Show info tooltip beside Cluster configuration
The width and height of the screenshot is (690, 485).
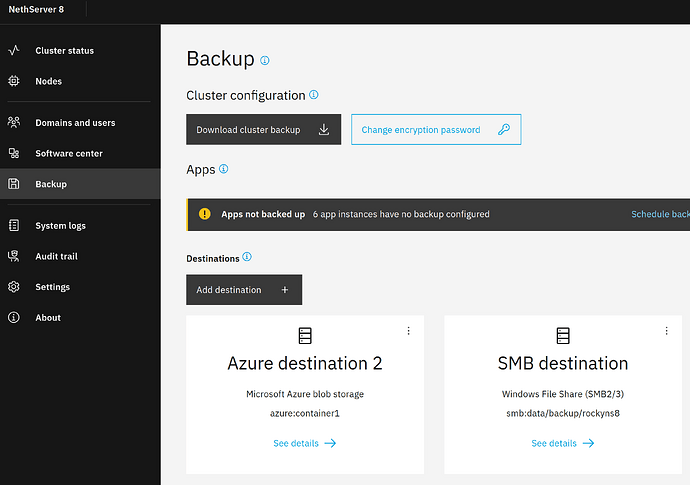[x=314, y=95]
